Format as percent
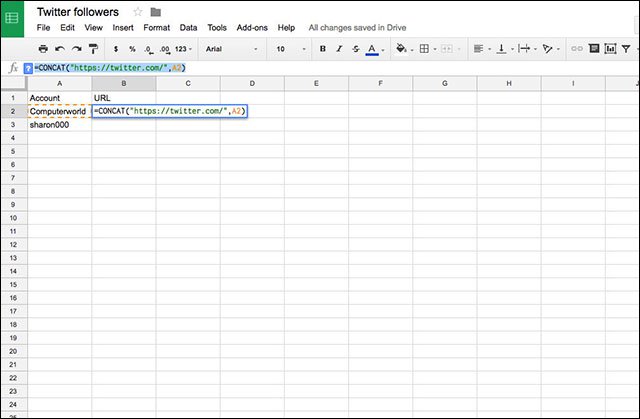Screen dimensions: 640x419 click(132, 49)
